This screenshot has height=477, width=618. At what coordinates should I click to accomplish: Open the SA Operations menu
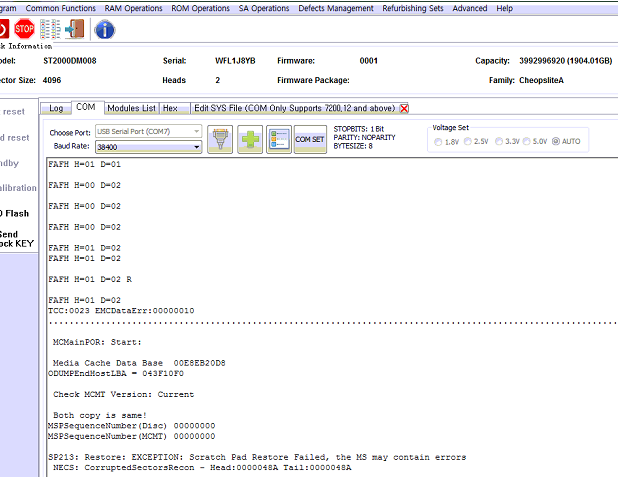[x=264, y=8]
